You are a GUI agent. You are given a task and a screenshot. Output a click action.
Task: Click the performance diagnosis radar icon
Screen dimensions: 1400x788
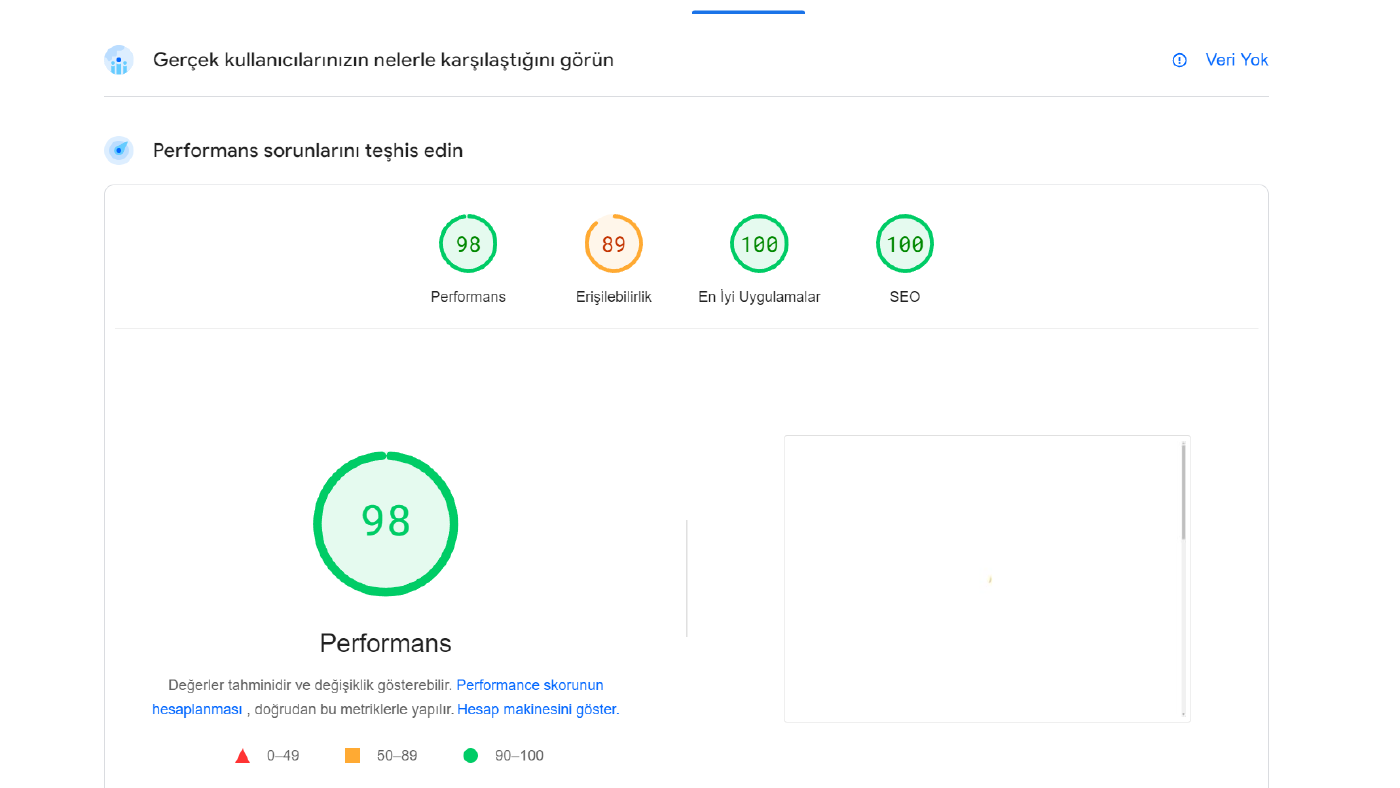(x=118, y=151)
